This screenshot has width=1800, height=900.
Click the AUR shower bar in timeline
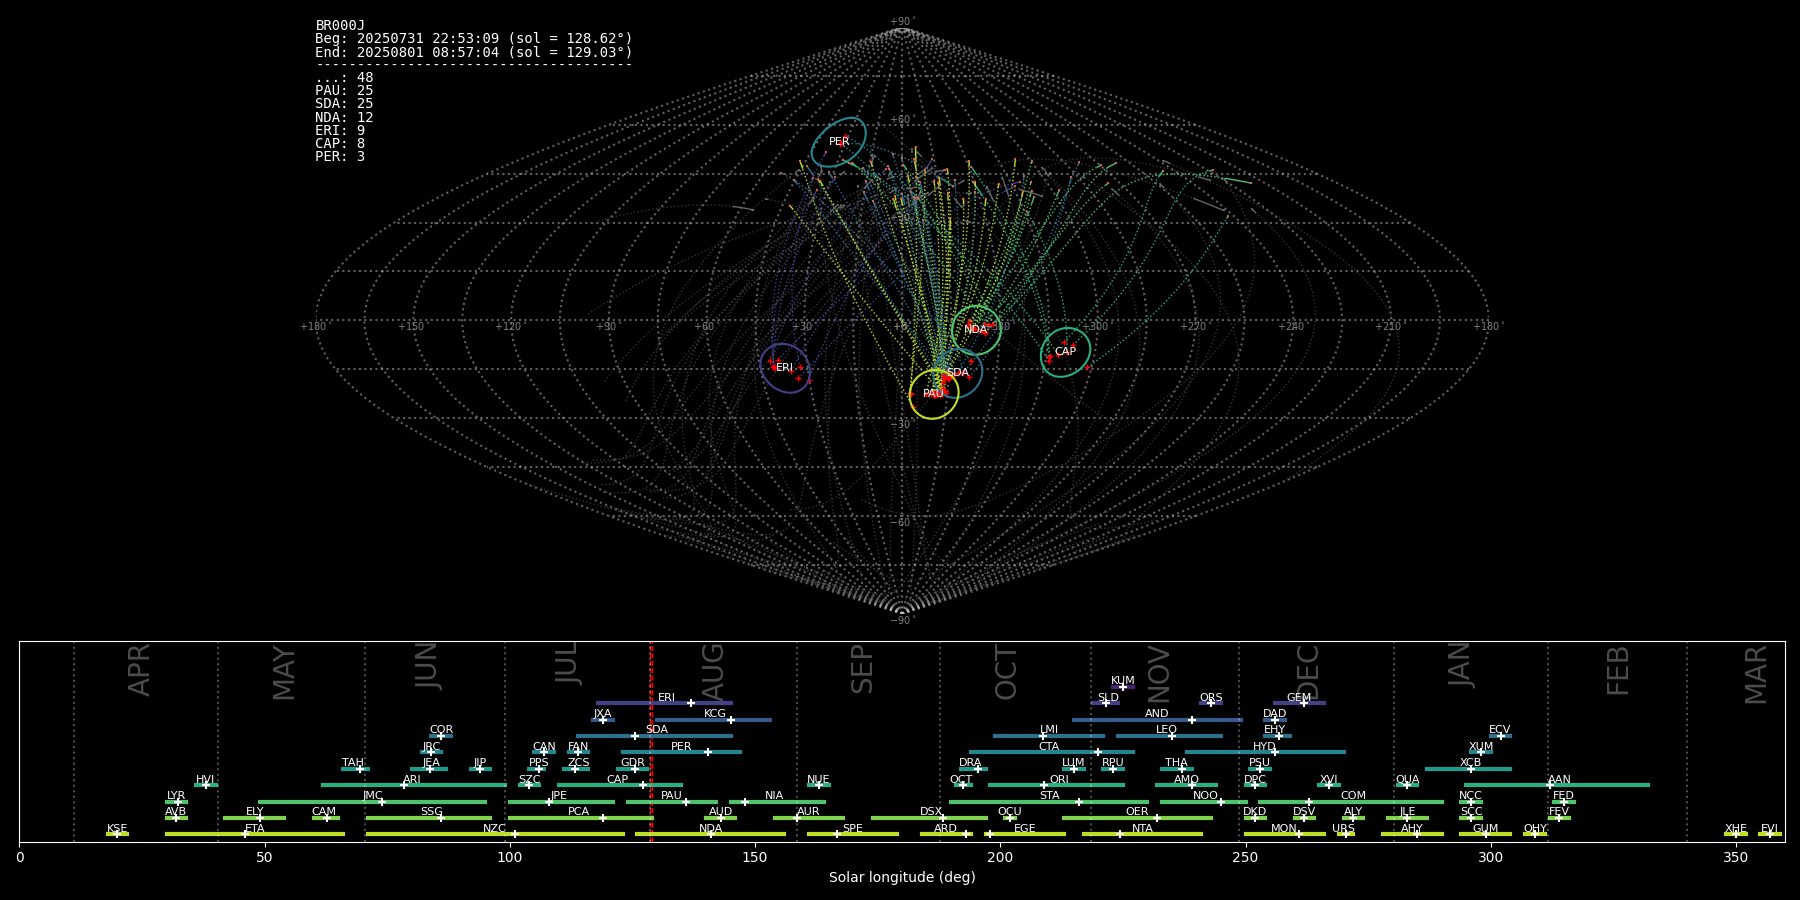(808, 818)
